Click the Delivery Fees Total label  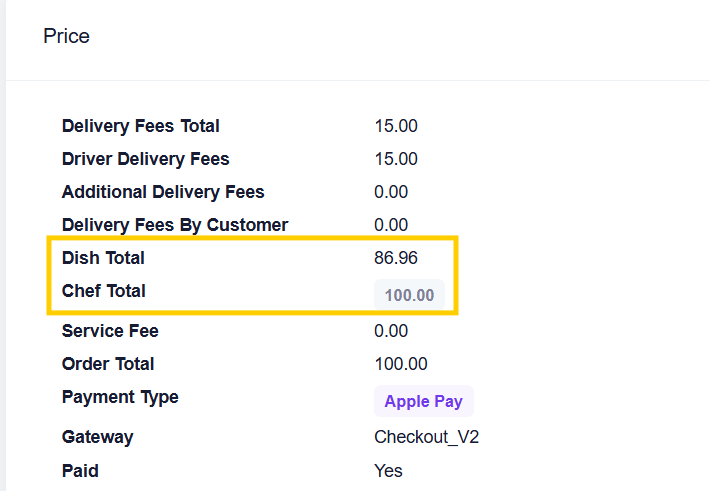tap(141, 126)
